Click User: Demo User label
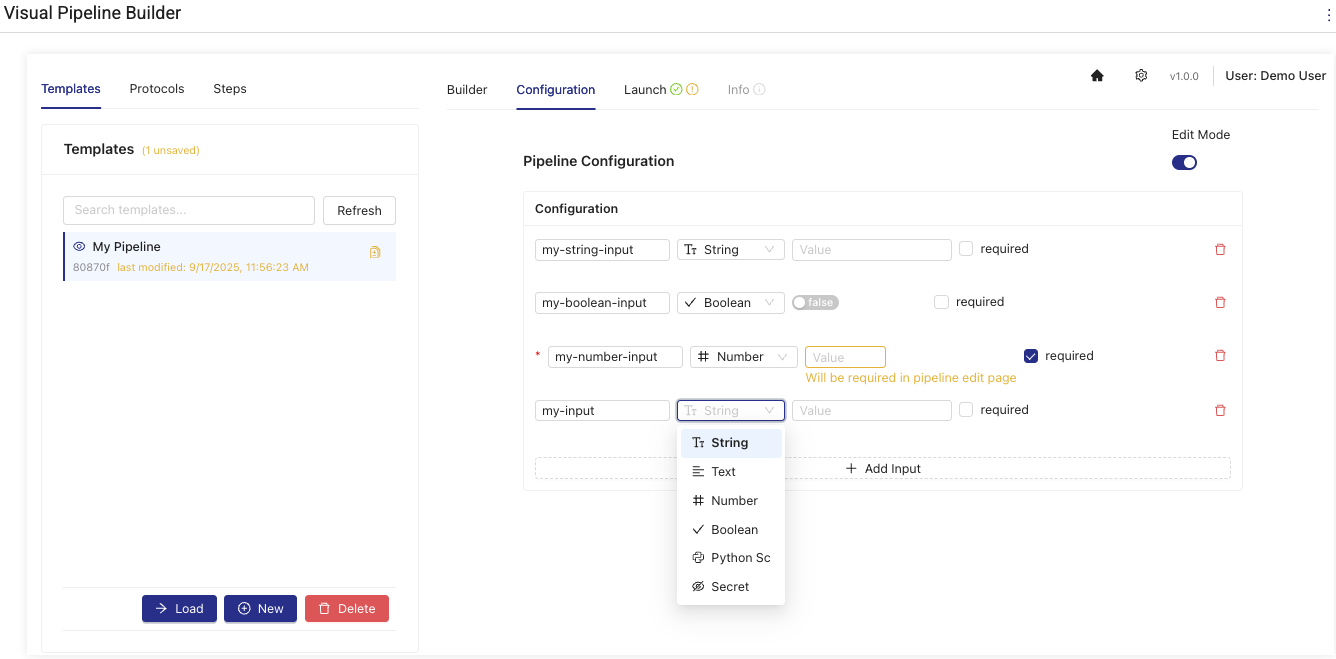 (1275, 76)
